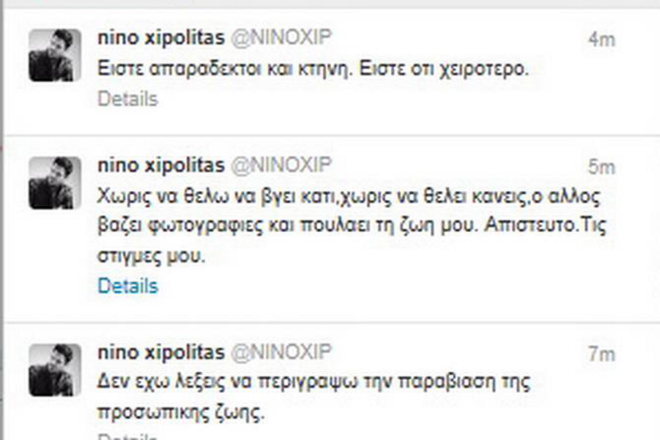Open the 4m timestamp permalink
The width and height of the screenshot is (660, 440).
click(602, 40)
